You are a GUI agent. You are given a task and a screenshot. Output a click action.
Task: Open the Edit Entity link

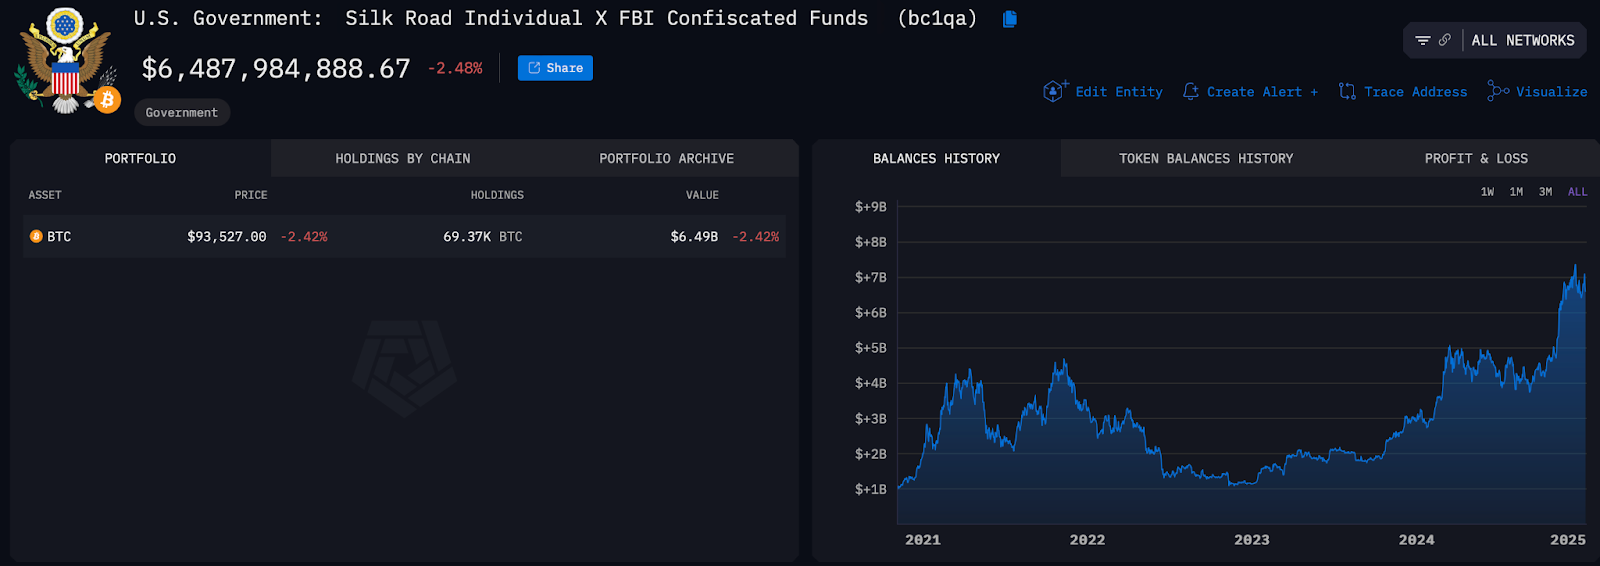point(1119,92)
